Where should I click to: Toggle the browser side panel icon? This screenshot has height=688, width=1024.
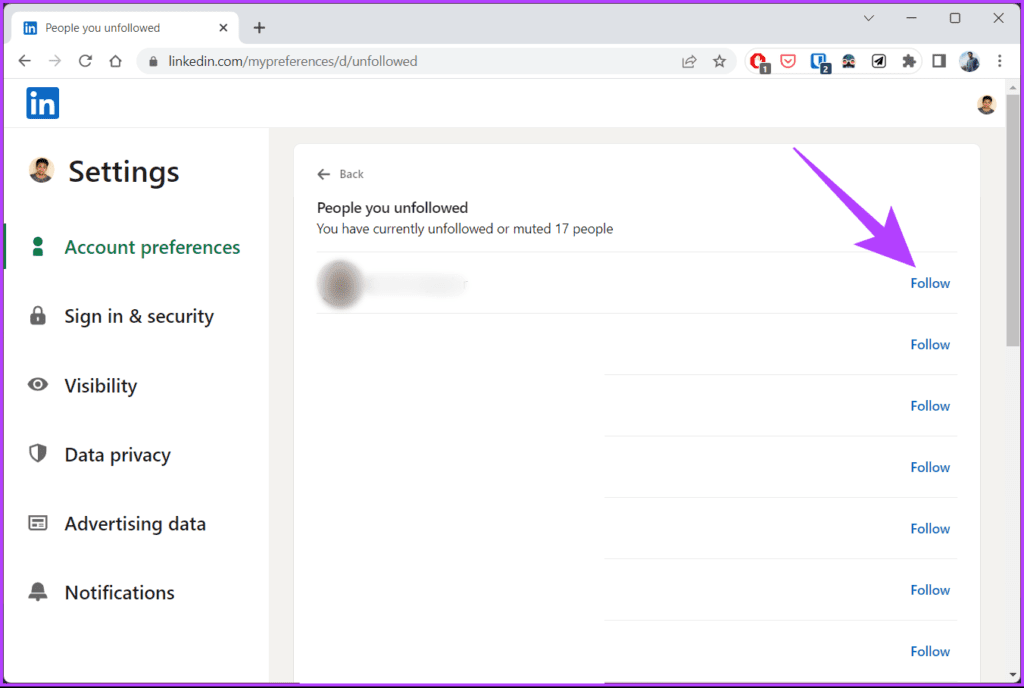[x=938, y=61]
